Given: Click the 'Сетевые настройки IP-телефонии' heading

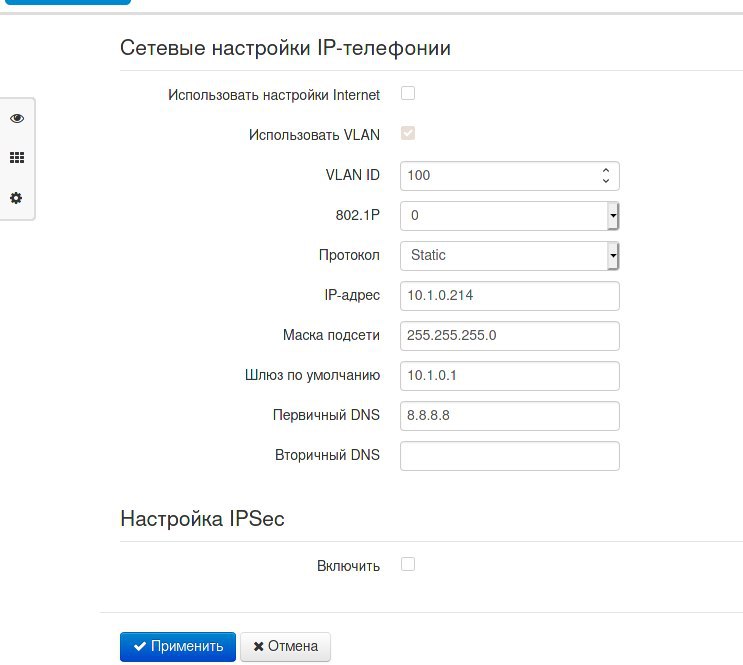Looking at the screenshot, I should pyautogui.click(x=285, y=48).
